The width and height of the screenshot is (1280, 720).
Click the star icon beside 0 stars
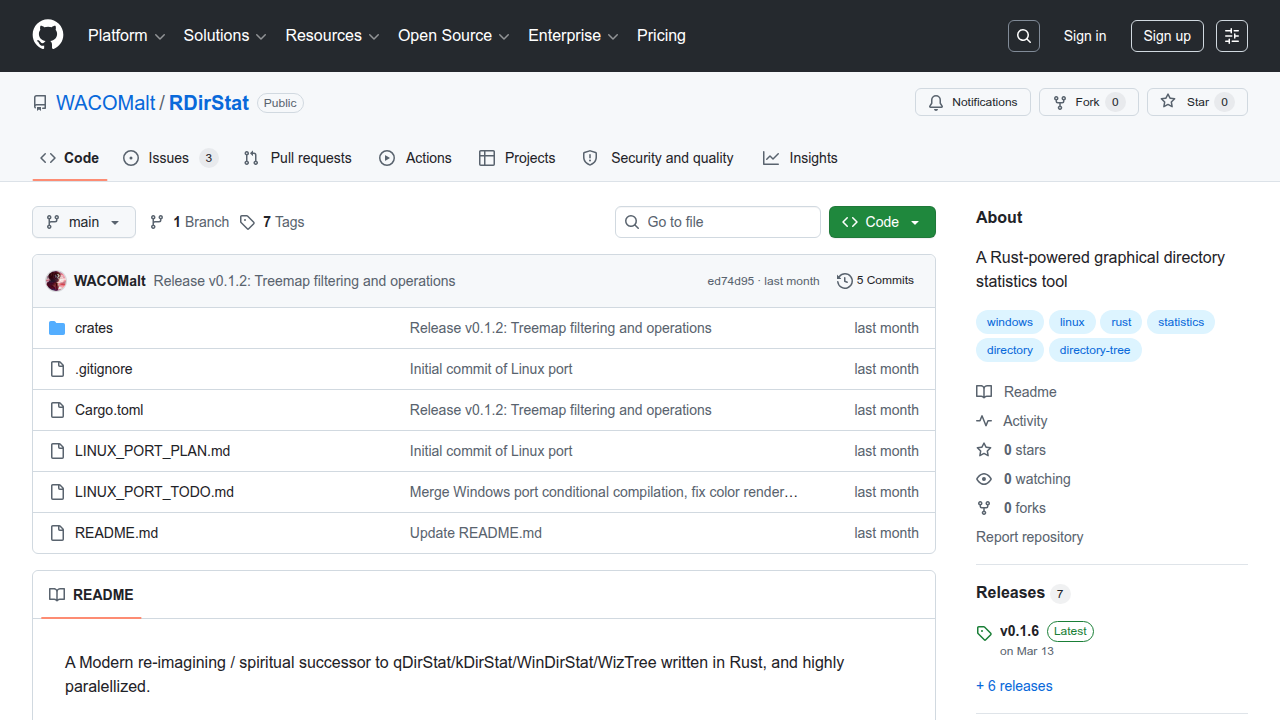(984, 450)
